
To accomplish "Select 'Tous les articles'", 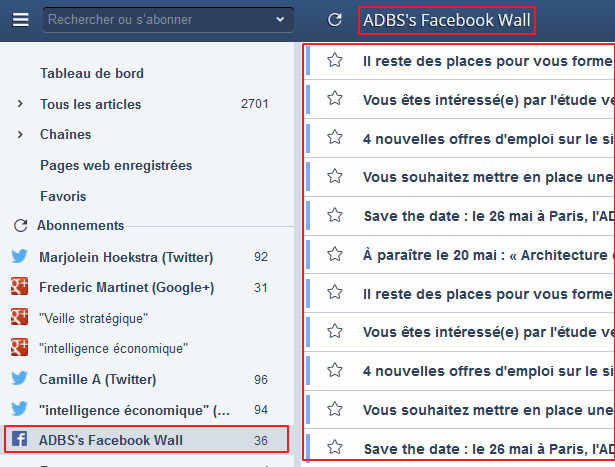I will (x=91, y=104).
